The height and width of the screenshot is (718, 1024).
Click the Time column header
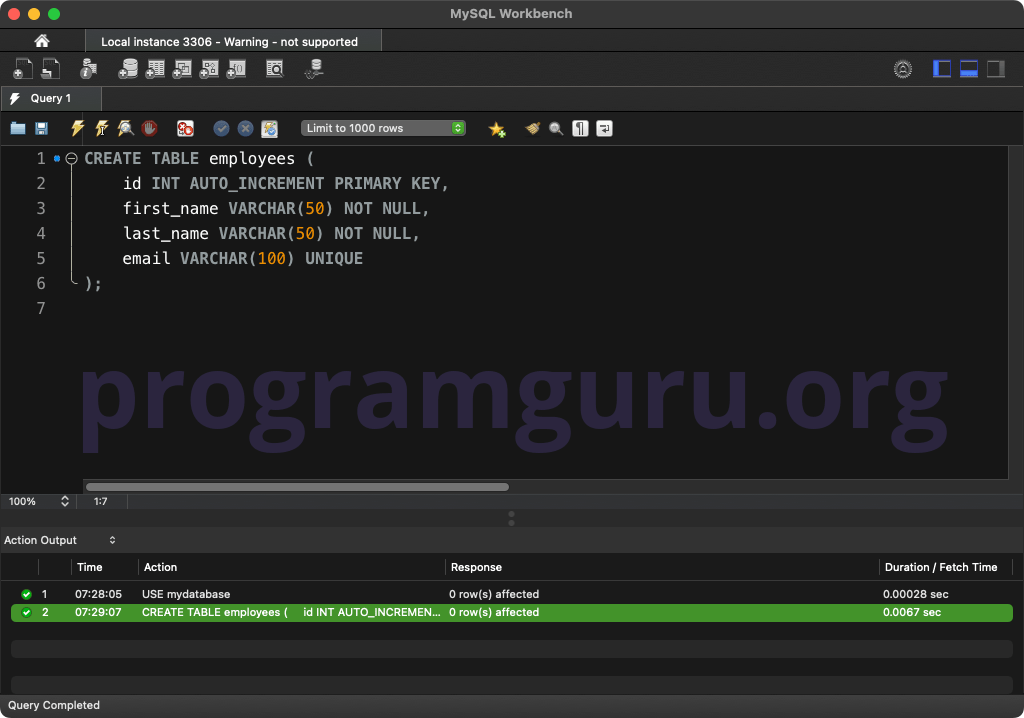tap(89, 567)
